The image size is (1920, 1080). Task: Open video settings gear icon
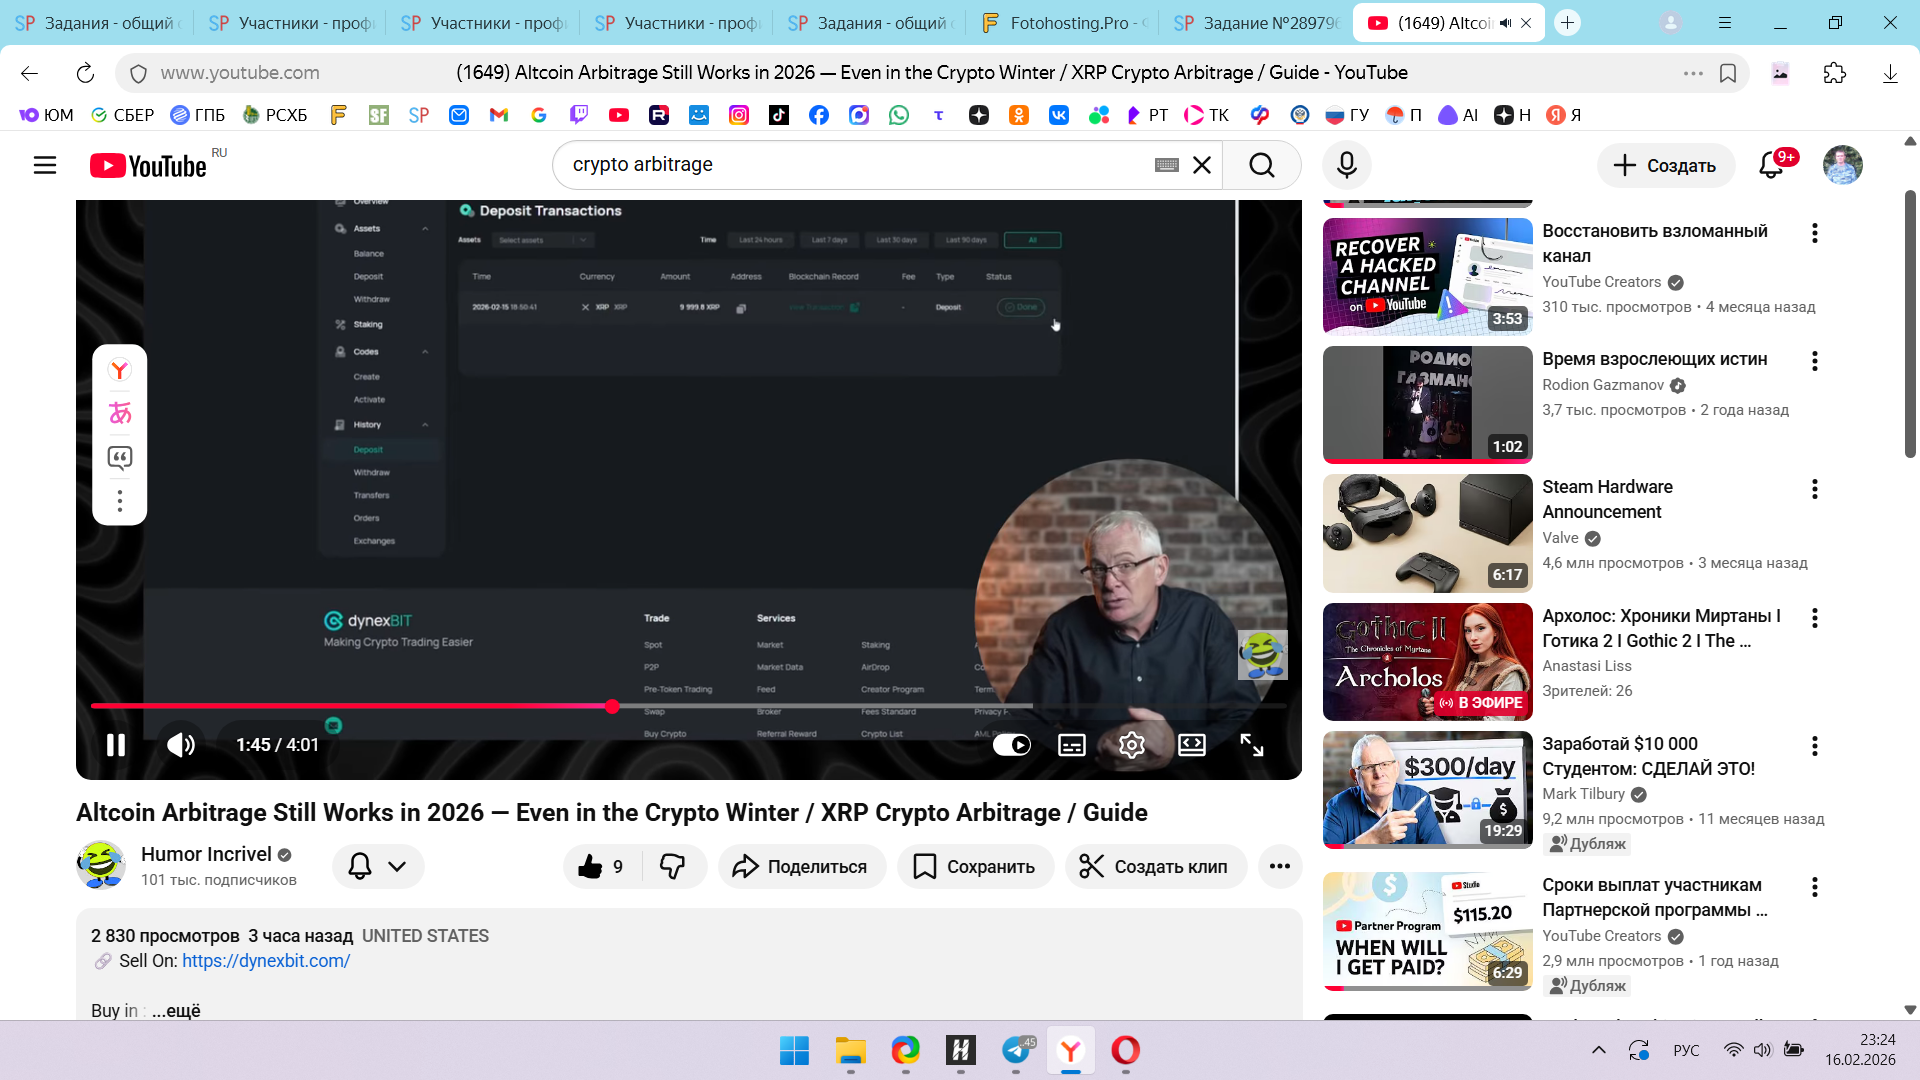pos(1131,745)
